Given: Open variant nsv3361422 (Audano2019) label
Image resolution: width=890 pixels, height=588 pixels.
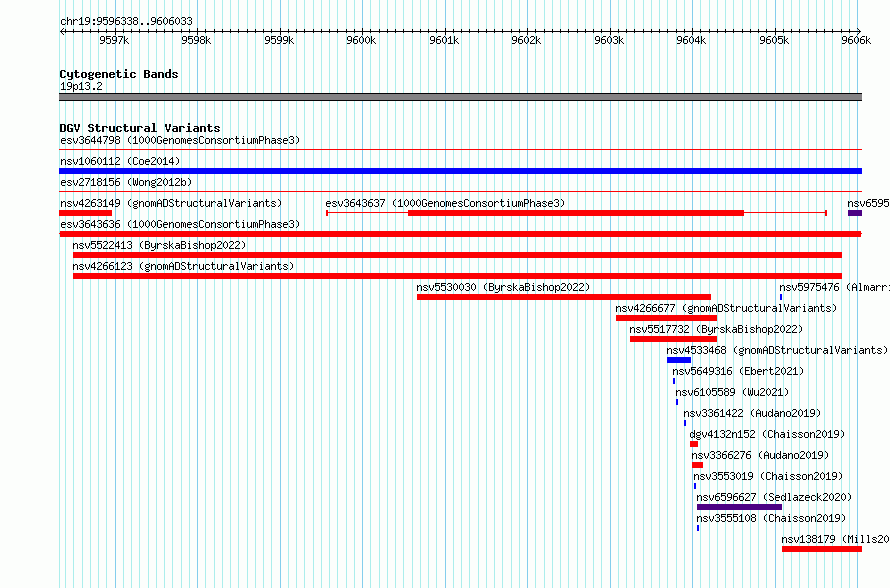Looking at the screenshot, I should tap(752, 413).
